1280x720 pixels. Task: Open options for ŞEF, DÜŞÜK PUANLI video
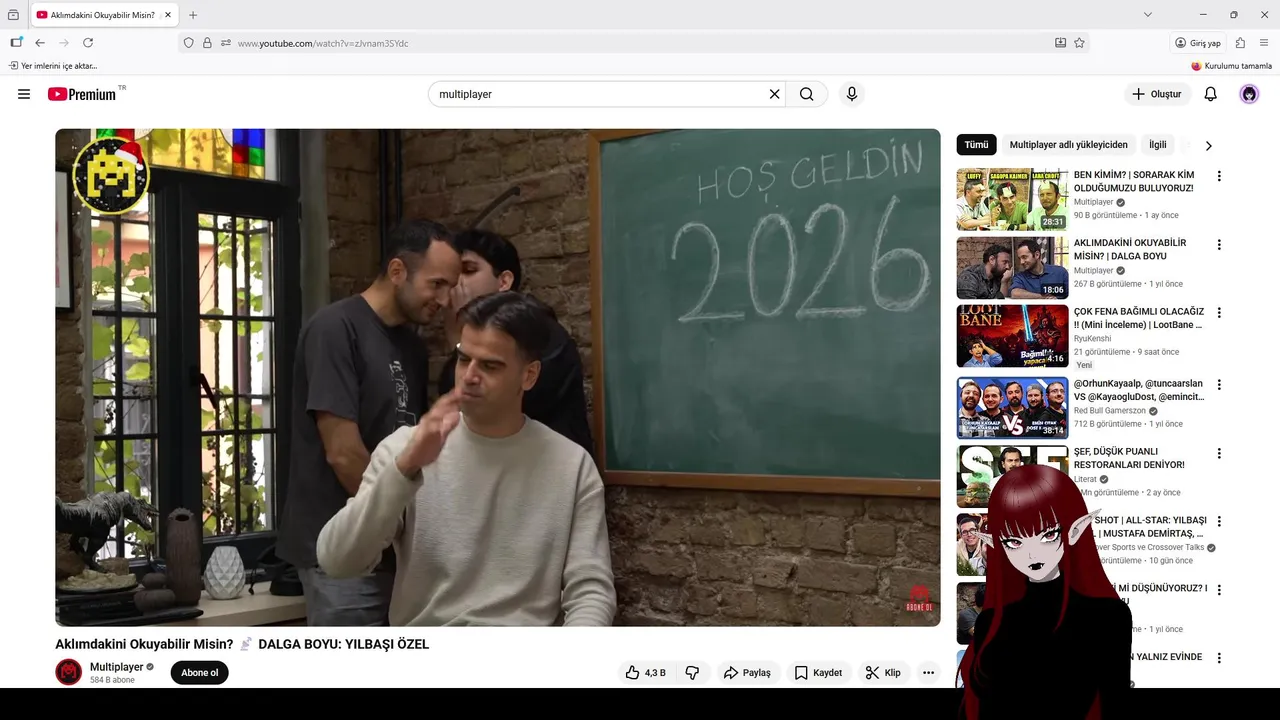(x=1219, y=453)
